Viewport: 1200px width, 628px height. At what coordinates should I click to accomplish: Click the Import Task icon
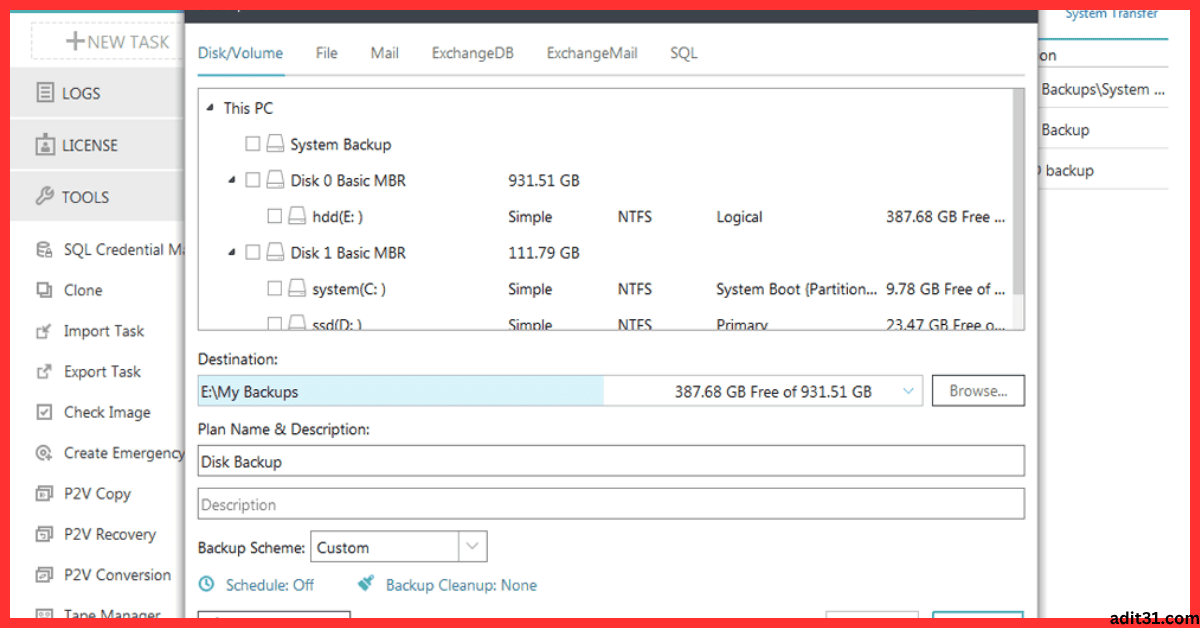coord(100,330)
